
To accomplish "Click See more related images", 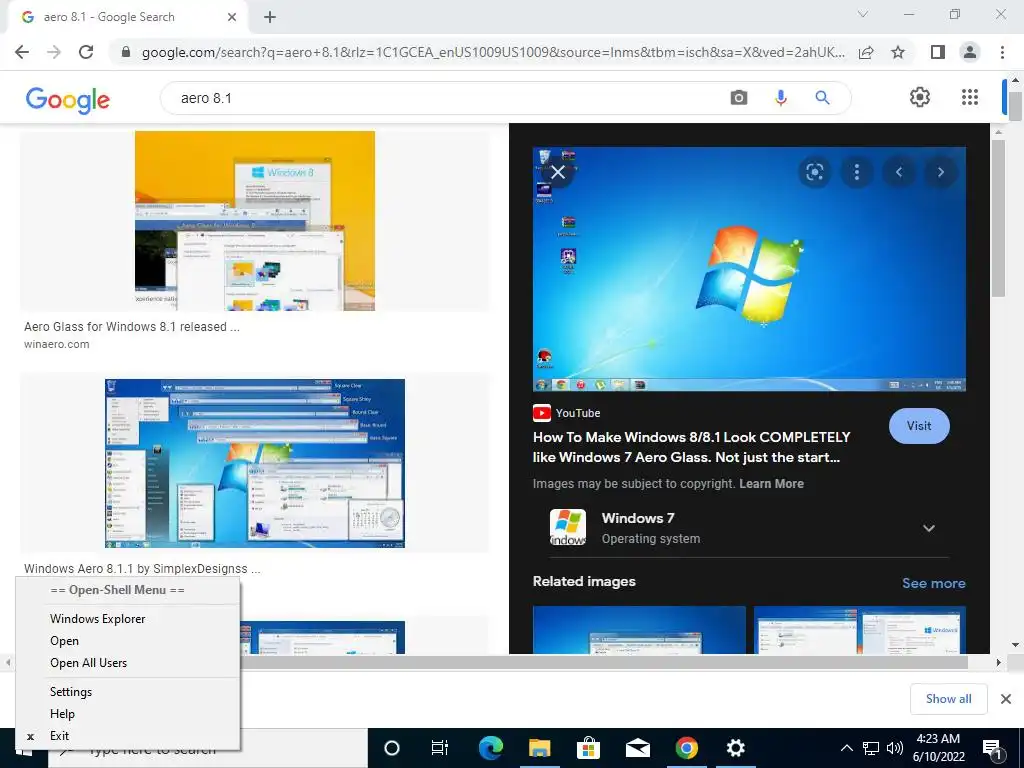I will point(933,583).
